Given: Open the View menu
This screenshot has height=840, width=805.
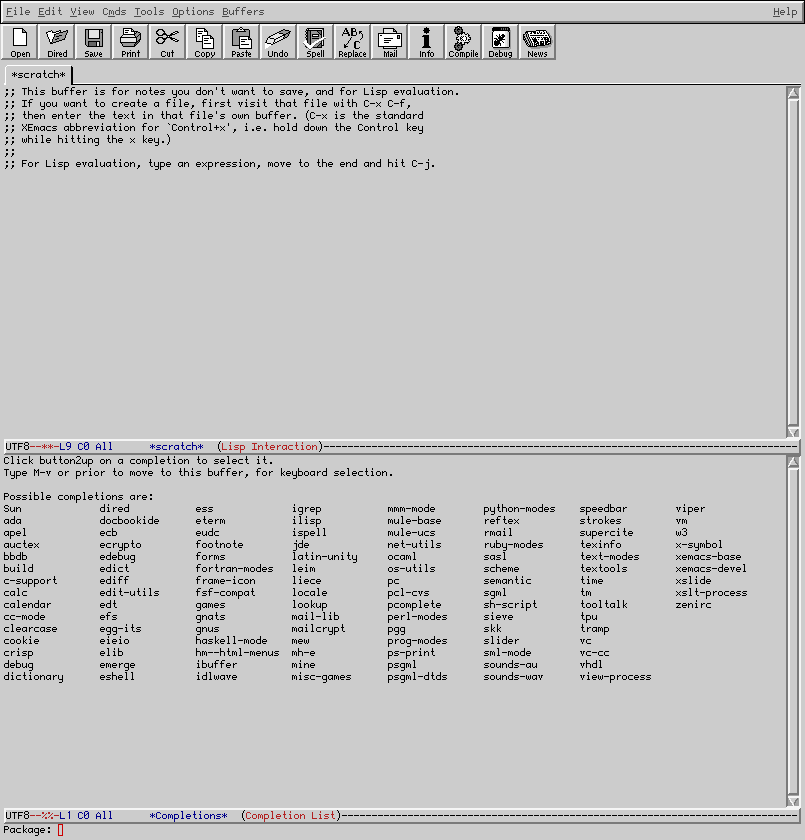Looking at the screenshot, I should pos(82,11).
